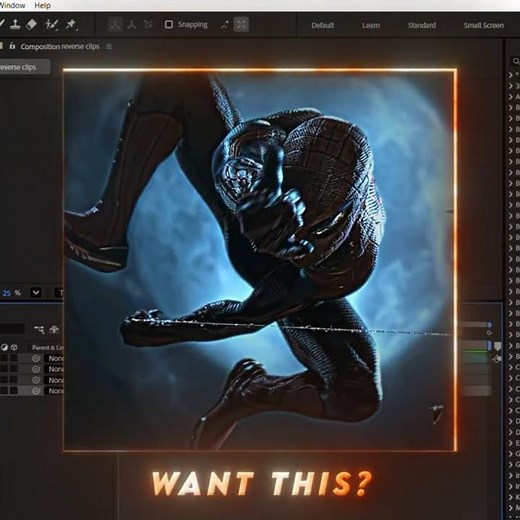This screenshot has width=520, height=520.
Task: Toggle 3D layer switch on second layer row
Action: click(14, 369)
